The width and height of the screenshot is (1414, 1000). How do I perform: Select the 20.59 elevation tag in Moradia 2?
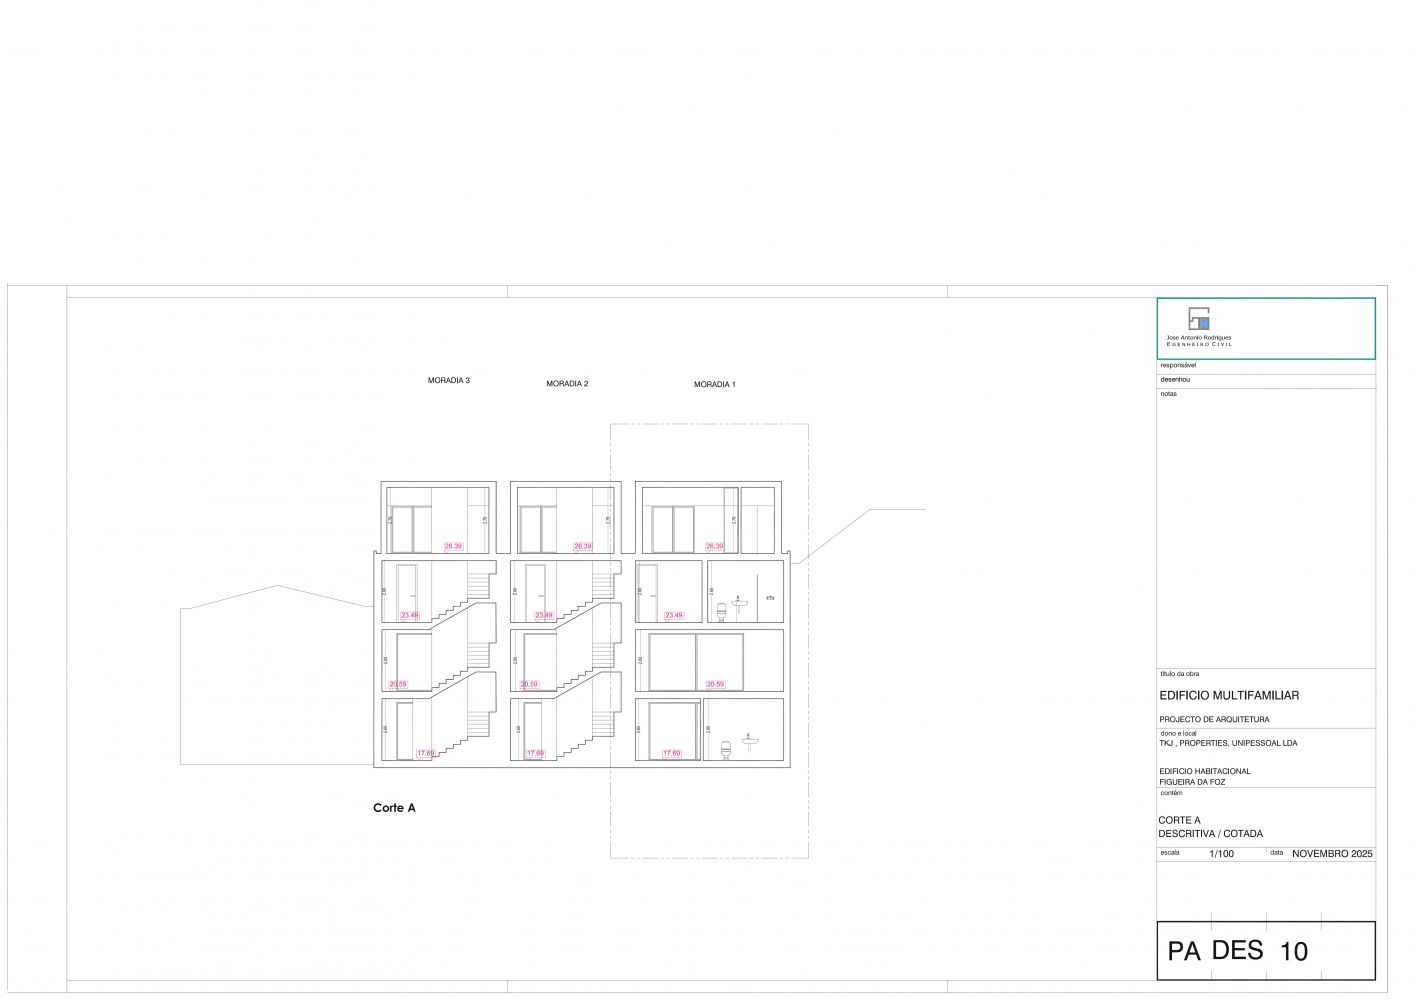pyautogui.click(x=529, y=685)
